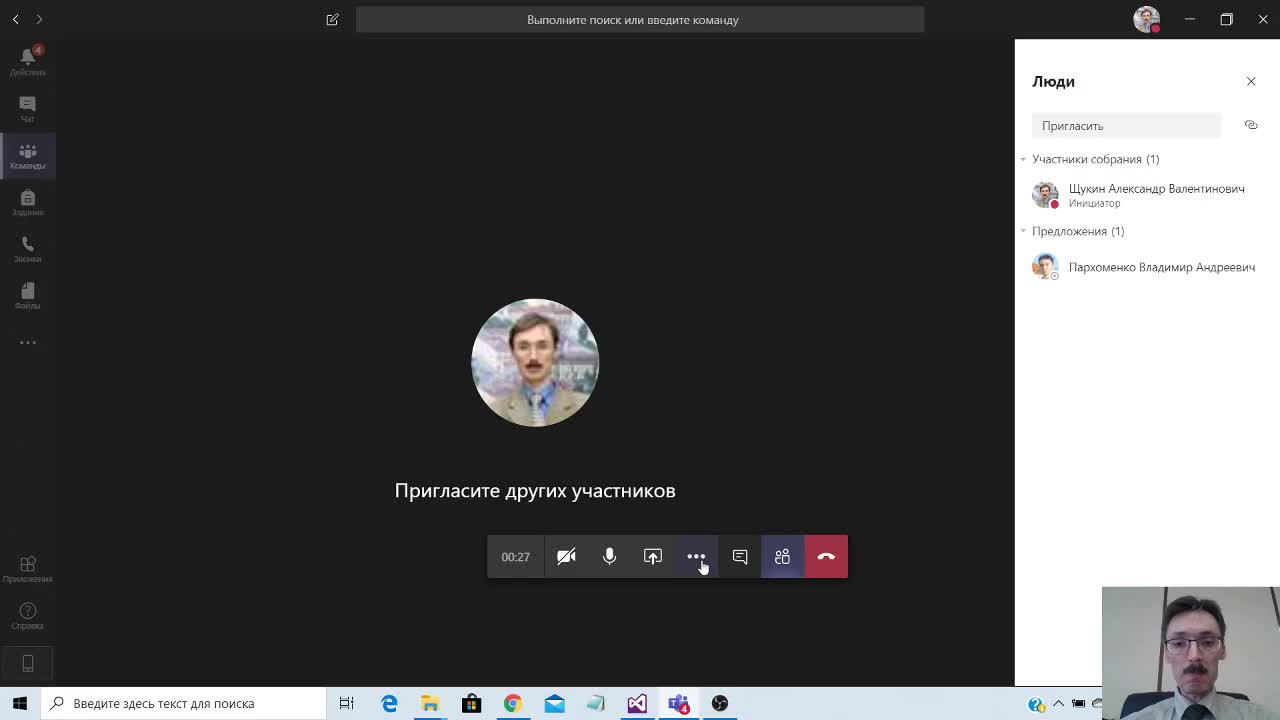Show the meeting conversation chat

click(740, 557)
